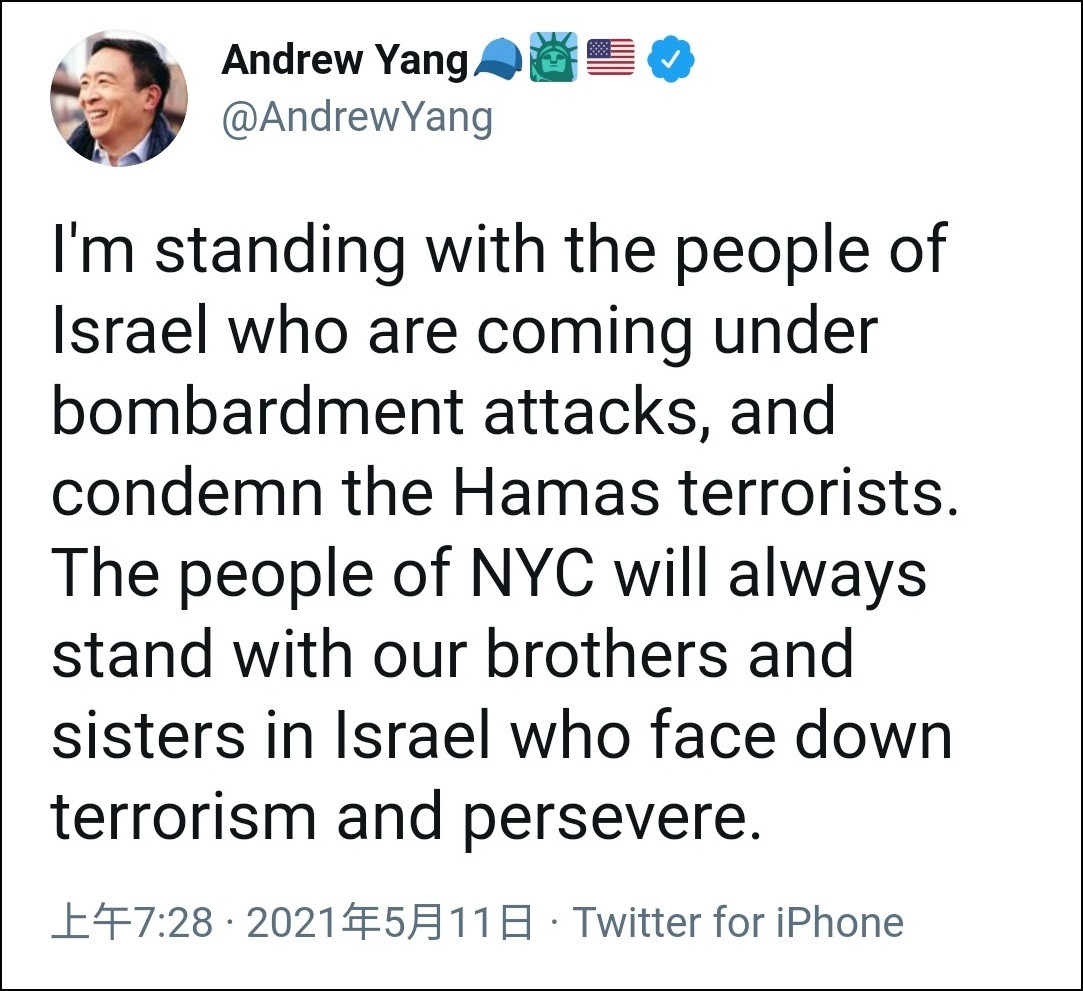Click the American flag emoji
Screen dimensions: 1083x991
611,58
